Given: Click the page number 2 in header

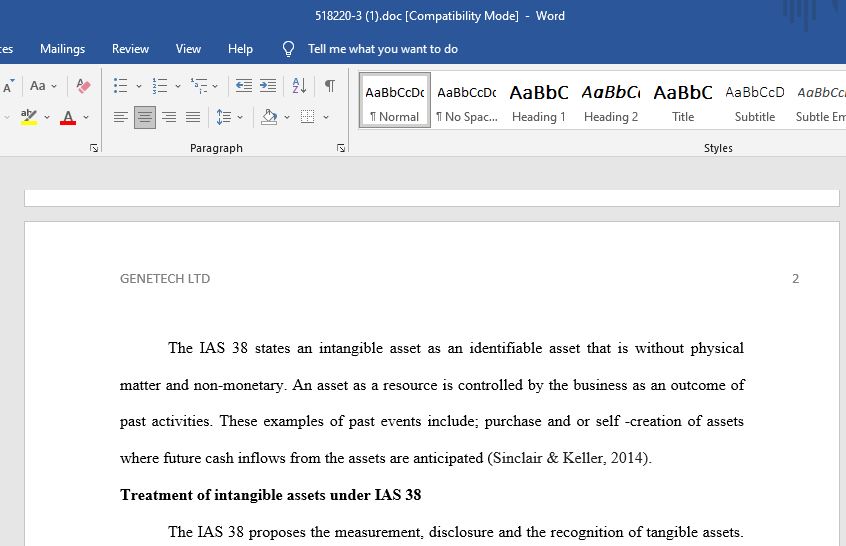Looking at the screenshot, I should click(x=795, y=278).
